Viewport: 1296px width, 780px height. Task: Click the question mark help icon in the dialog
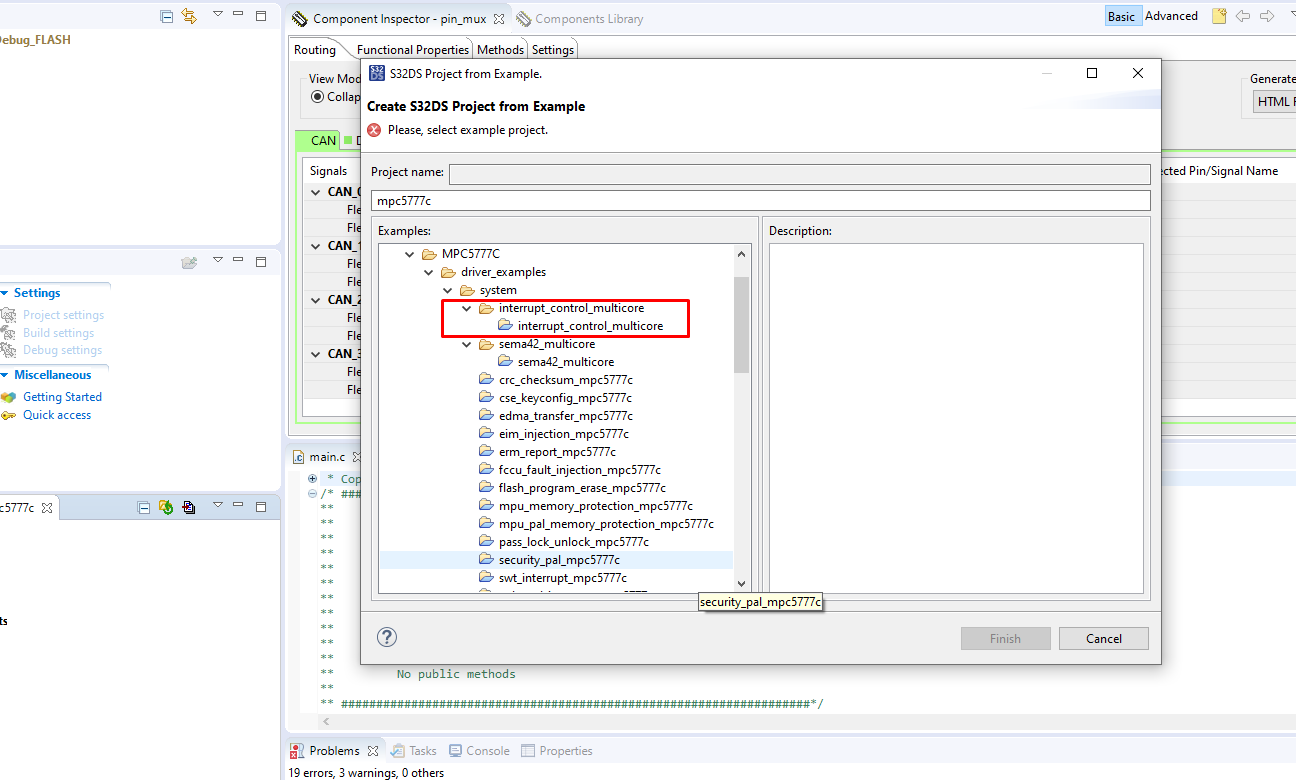click(x=387, y=636)
